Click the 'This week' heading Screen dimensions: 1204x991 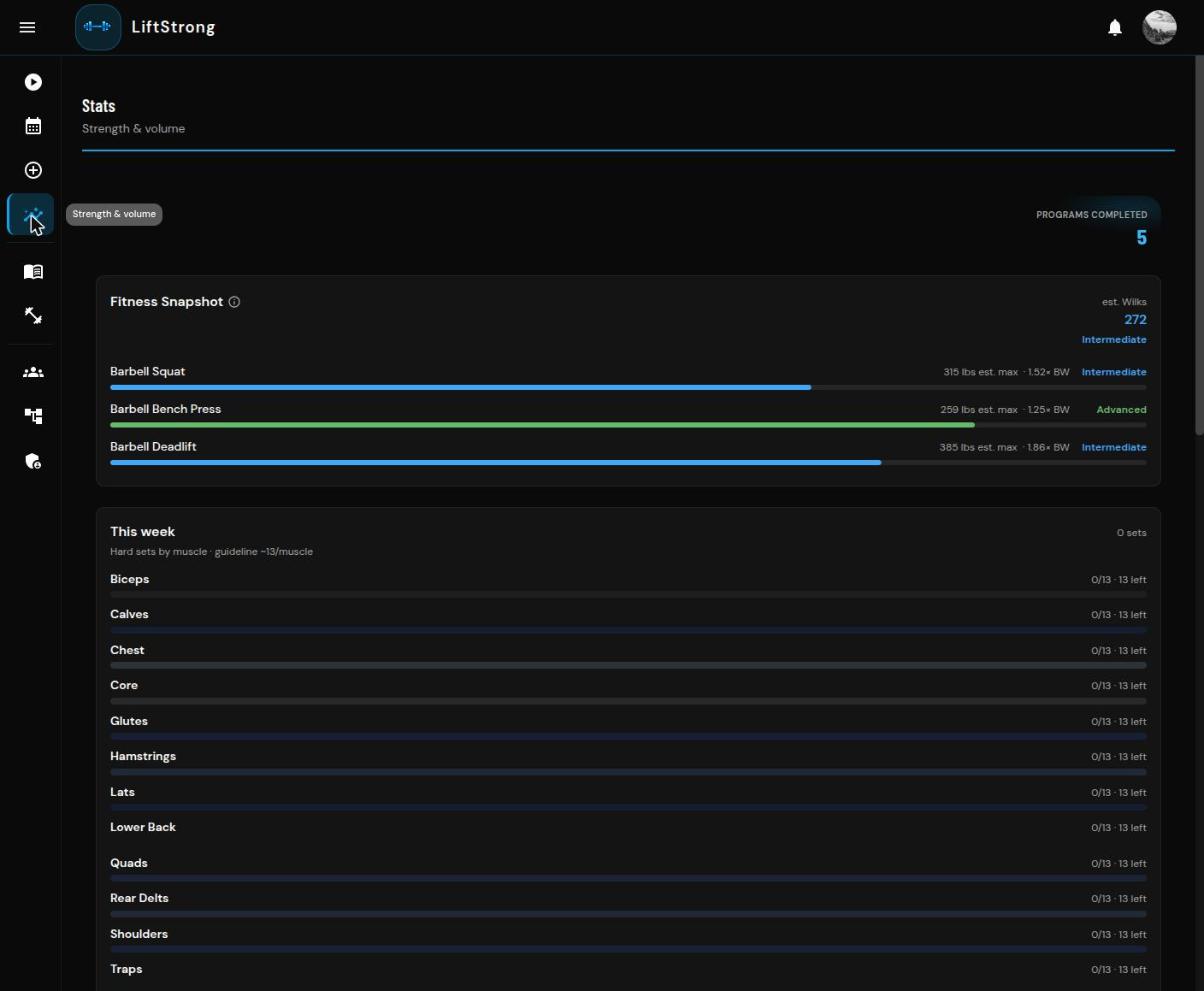tap(142, 532)
